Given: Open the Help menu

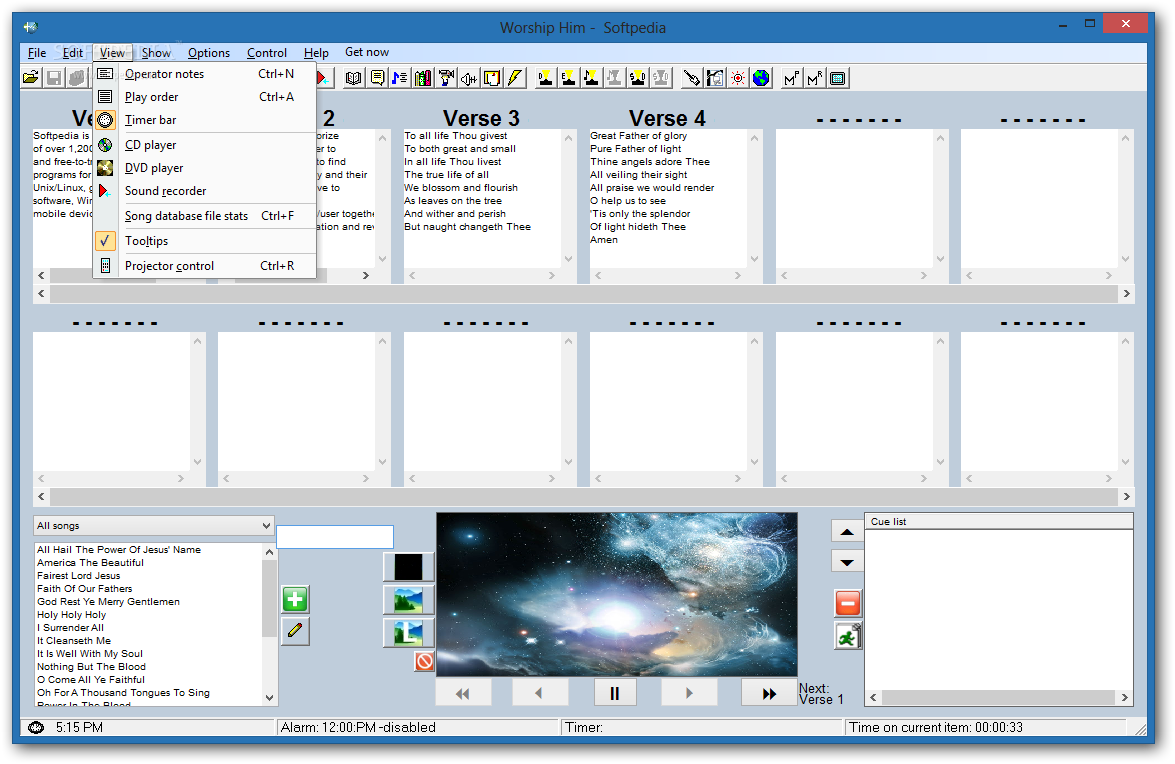Looking at the screenshot, I should [315, 52].
